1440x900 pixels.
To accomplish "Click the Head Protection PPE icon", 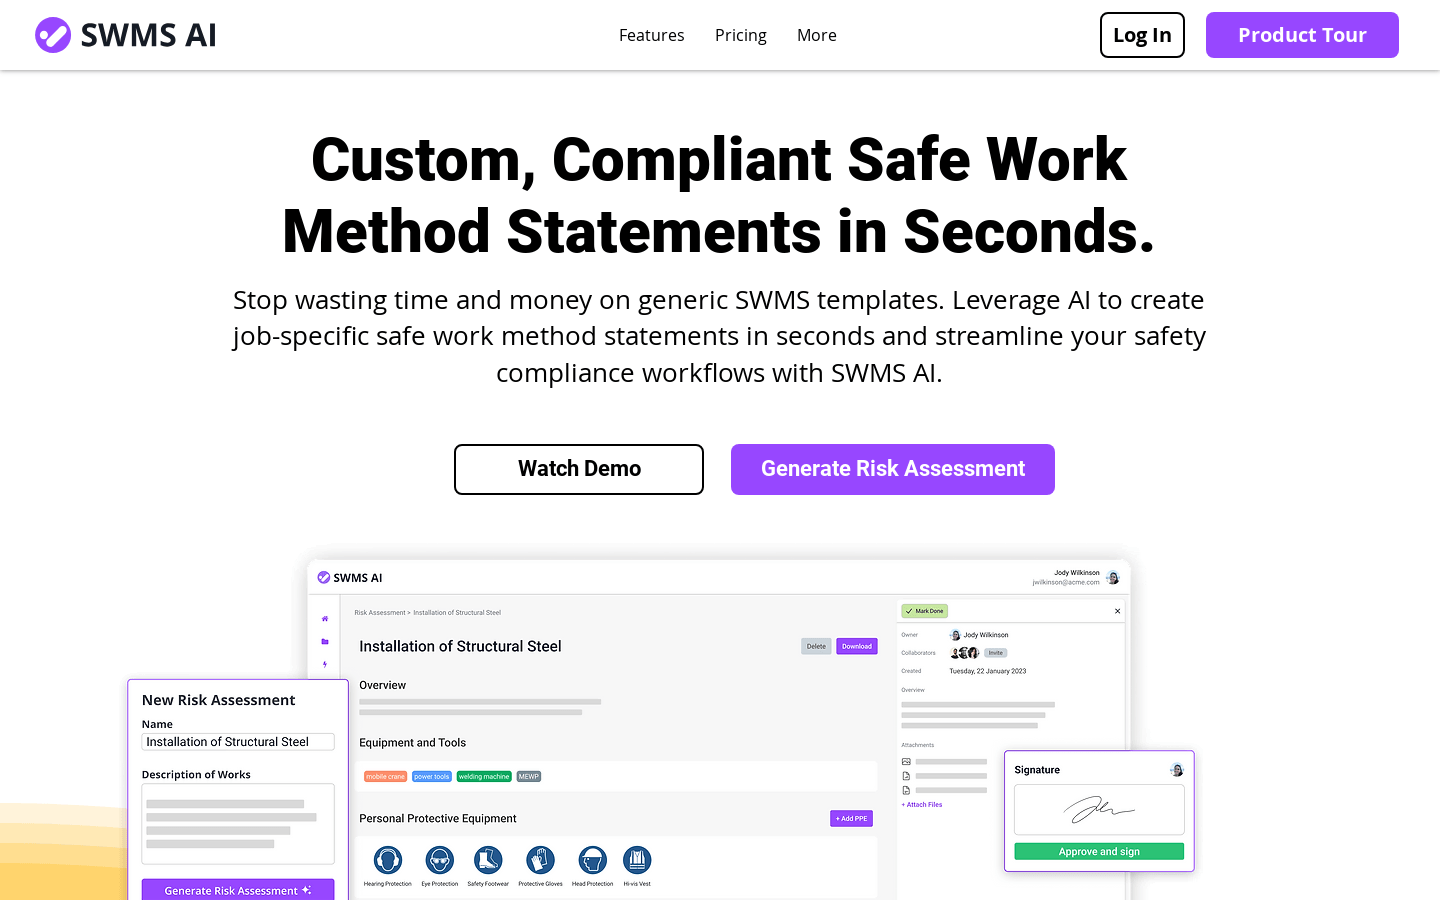I will [x=592, y=860].
